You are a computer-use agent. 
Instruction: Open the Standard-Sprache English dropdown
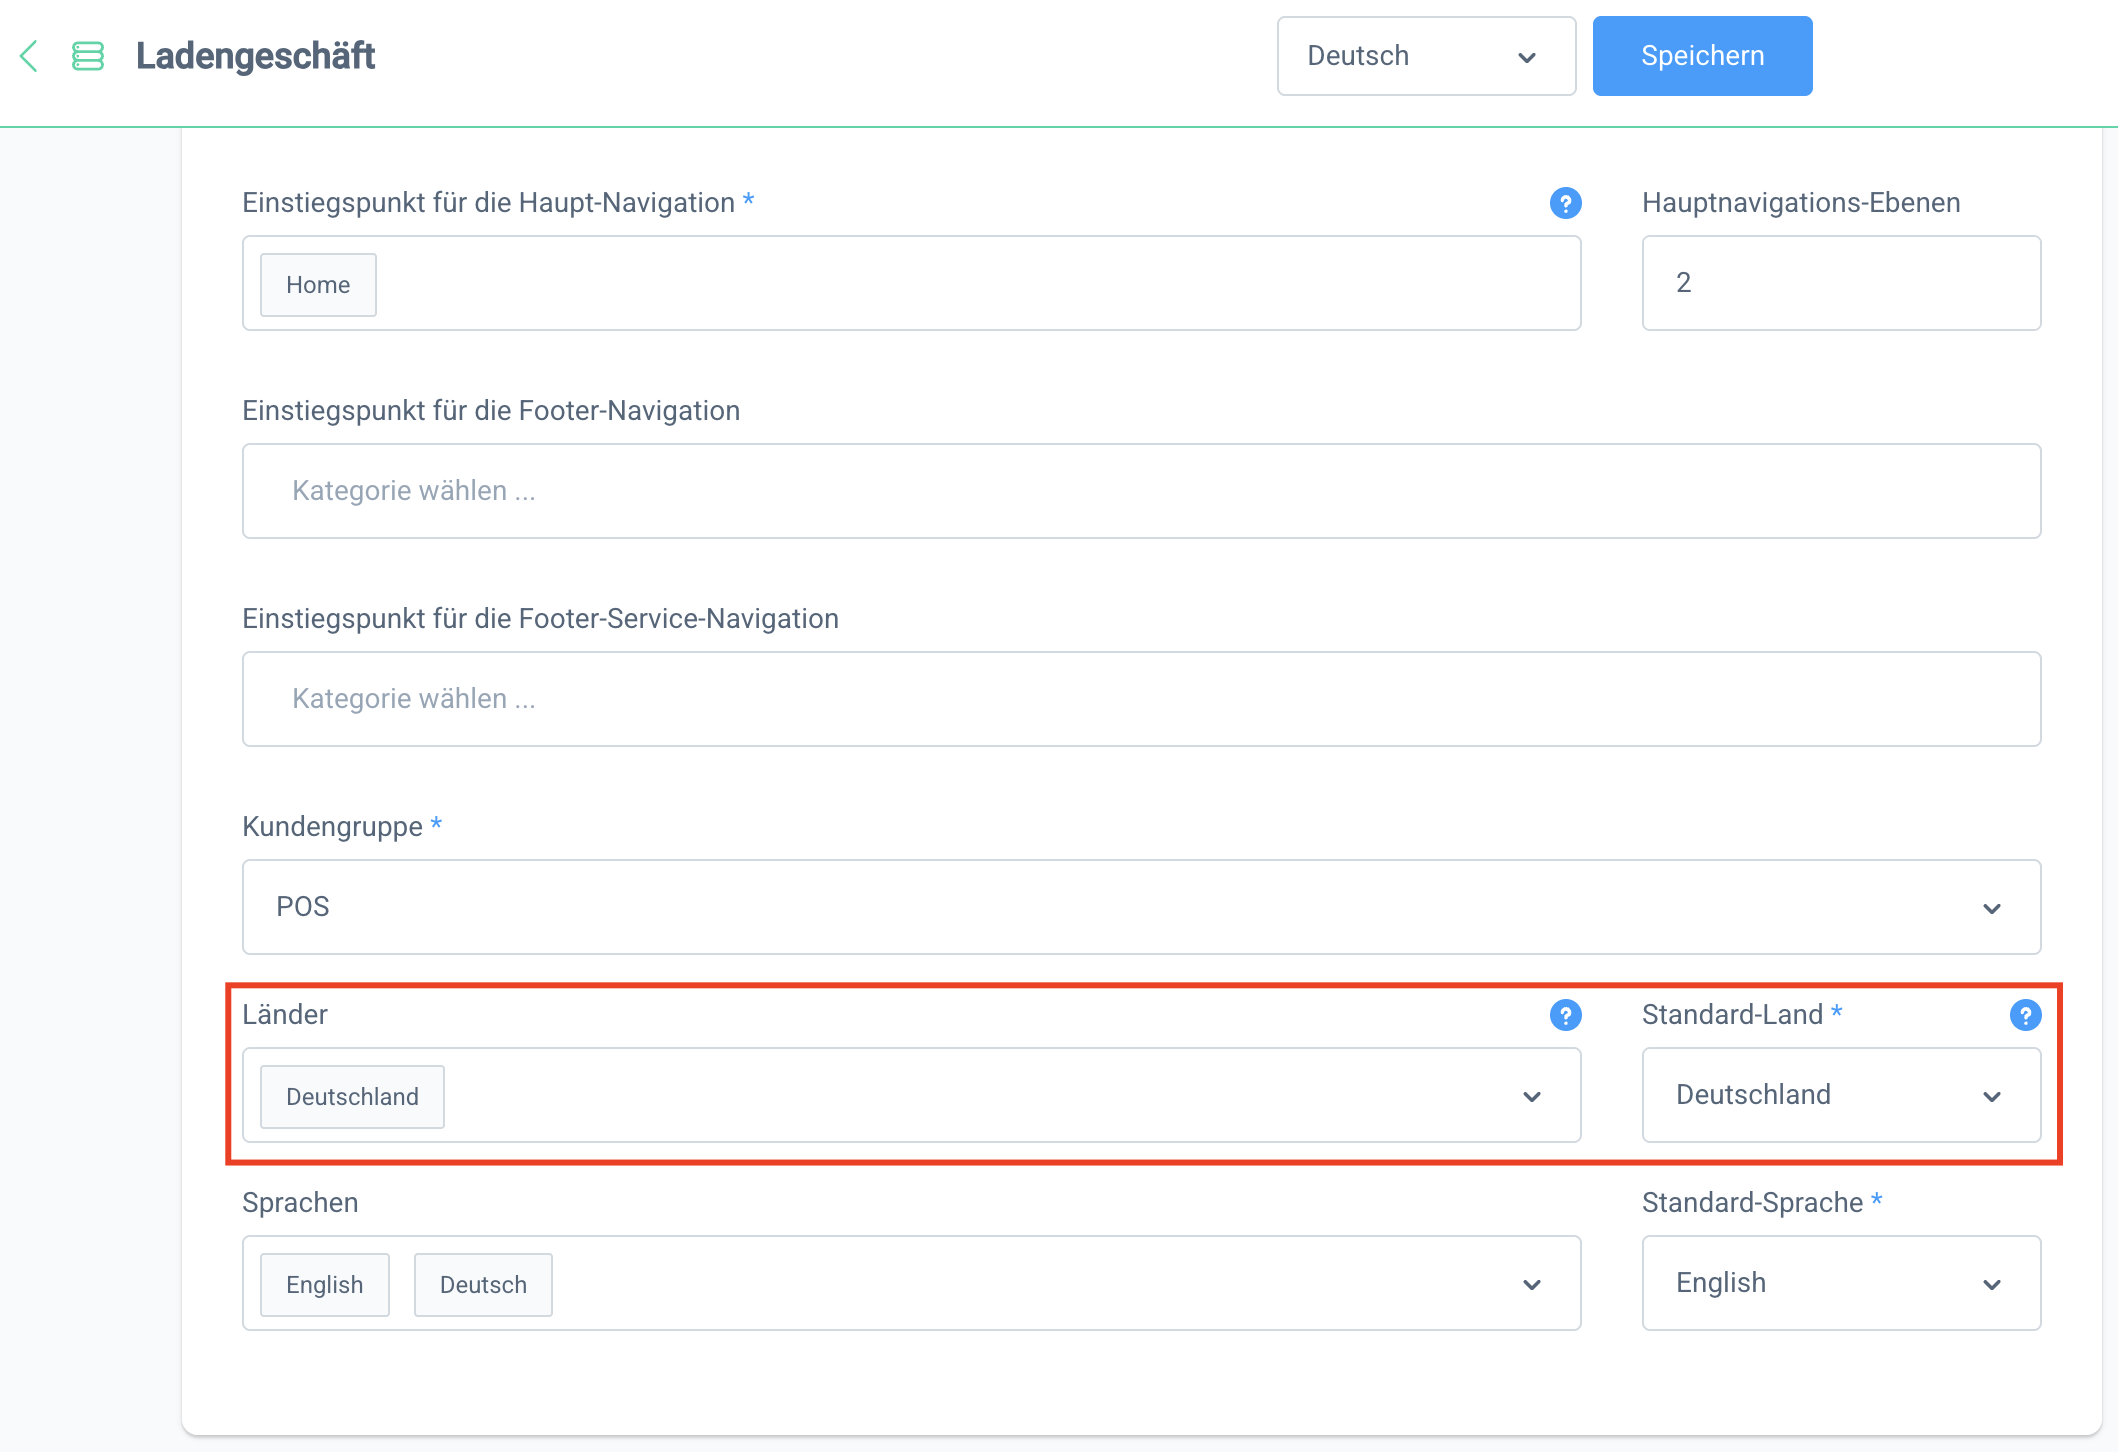pos(1840,1283)
